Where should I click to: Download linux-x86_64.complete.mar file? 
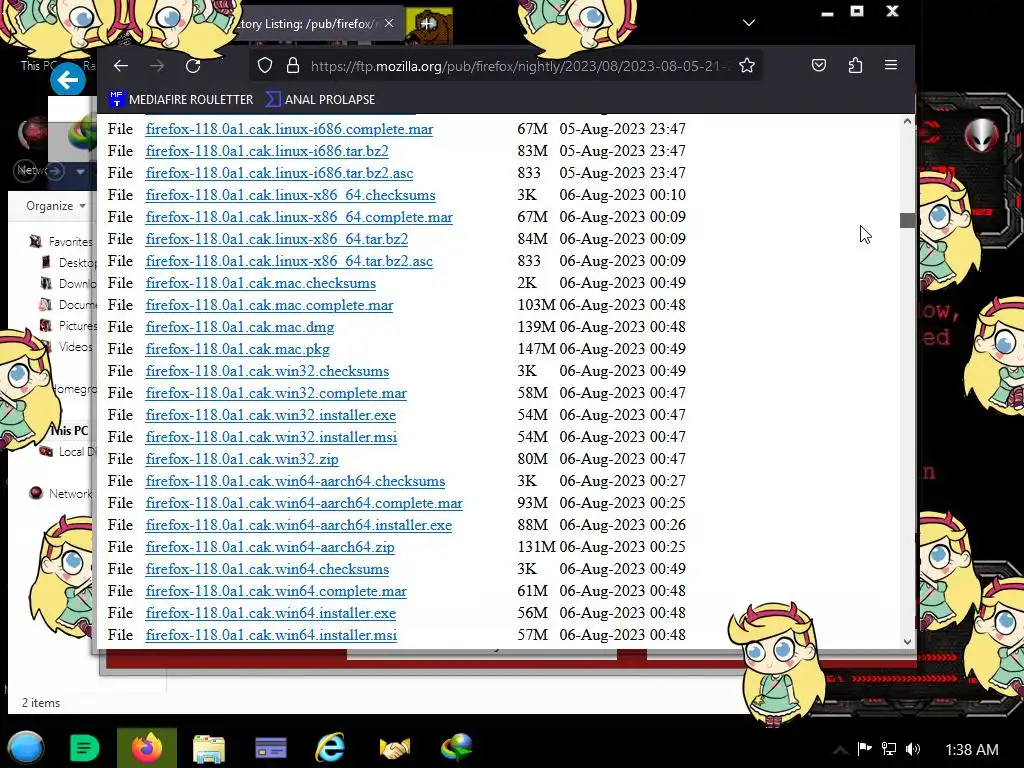pyautogui.click(x=299, y=217)
